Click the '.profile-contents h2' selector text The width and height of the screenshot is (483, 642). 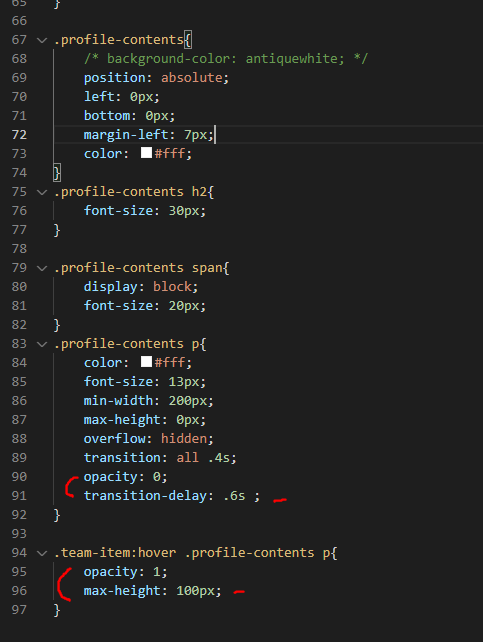[130, 192]
